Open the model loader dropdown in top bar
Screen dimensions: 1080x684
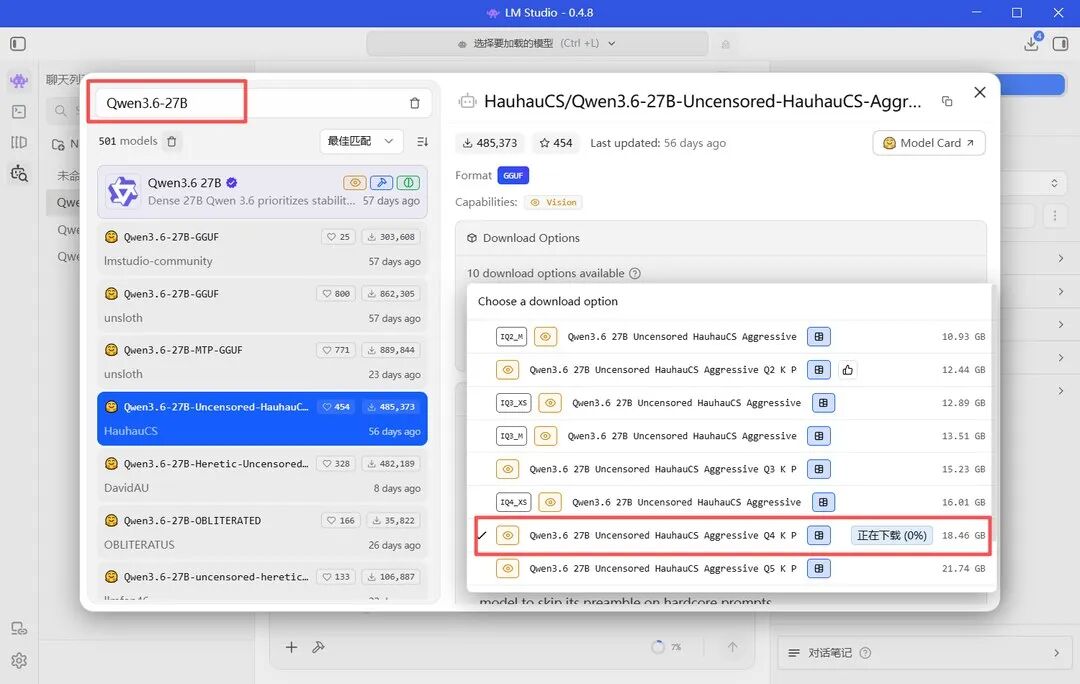click(x=537, y=43)
